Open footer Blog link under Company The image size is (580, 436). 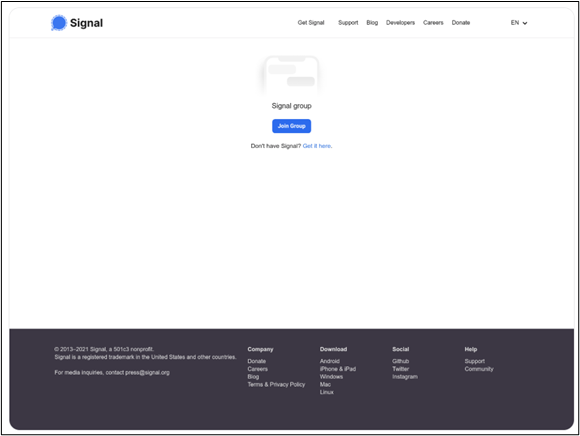(x=253, y=377)
